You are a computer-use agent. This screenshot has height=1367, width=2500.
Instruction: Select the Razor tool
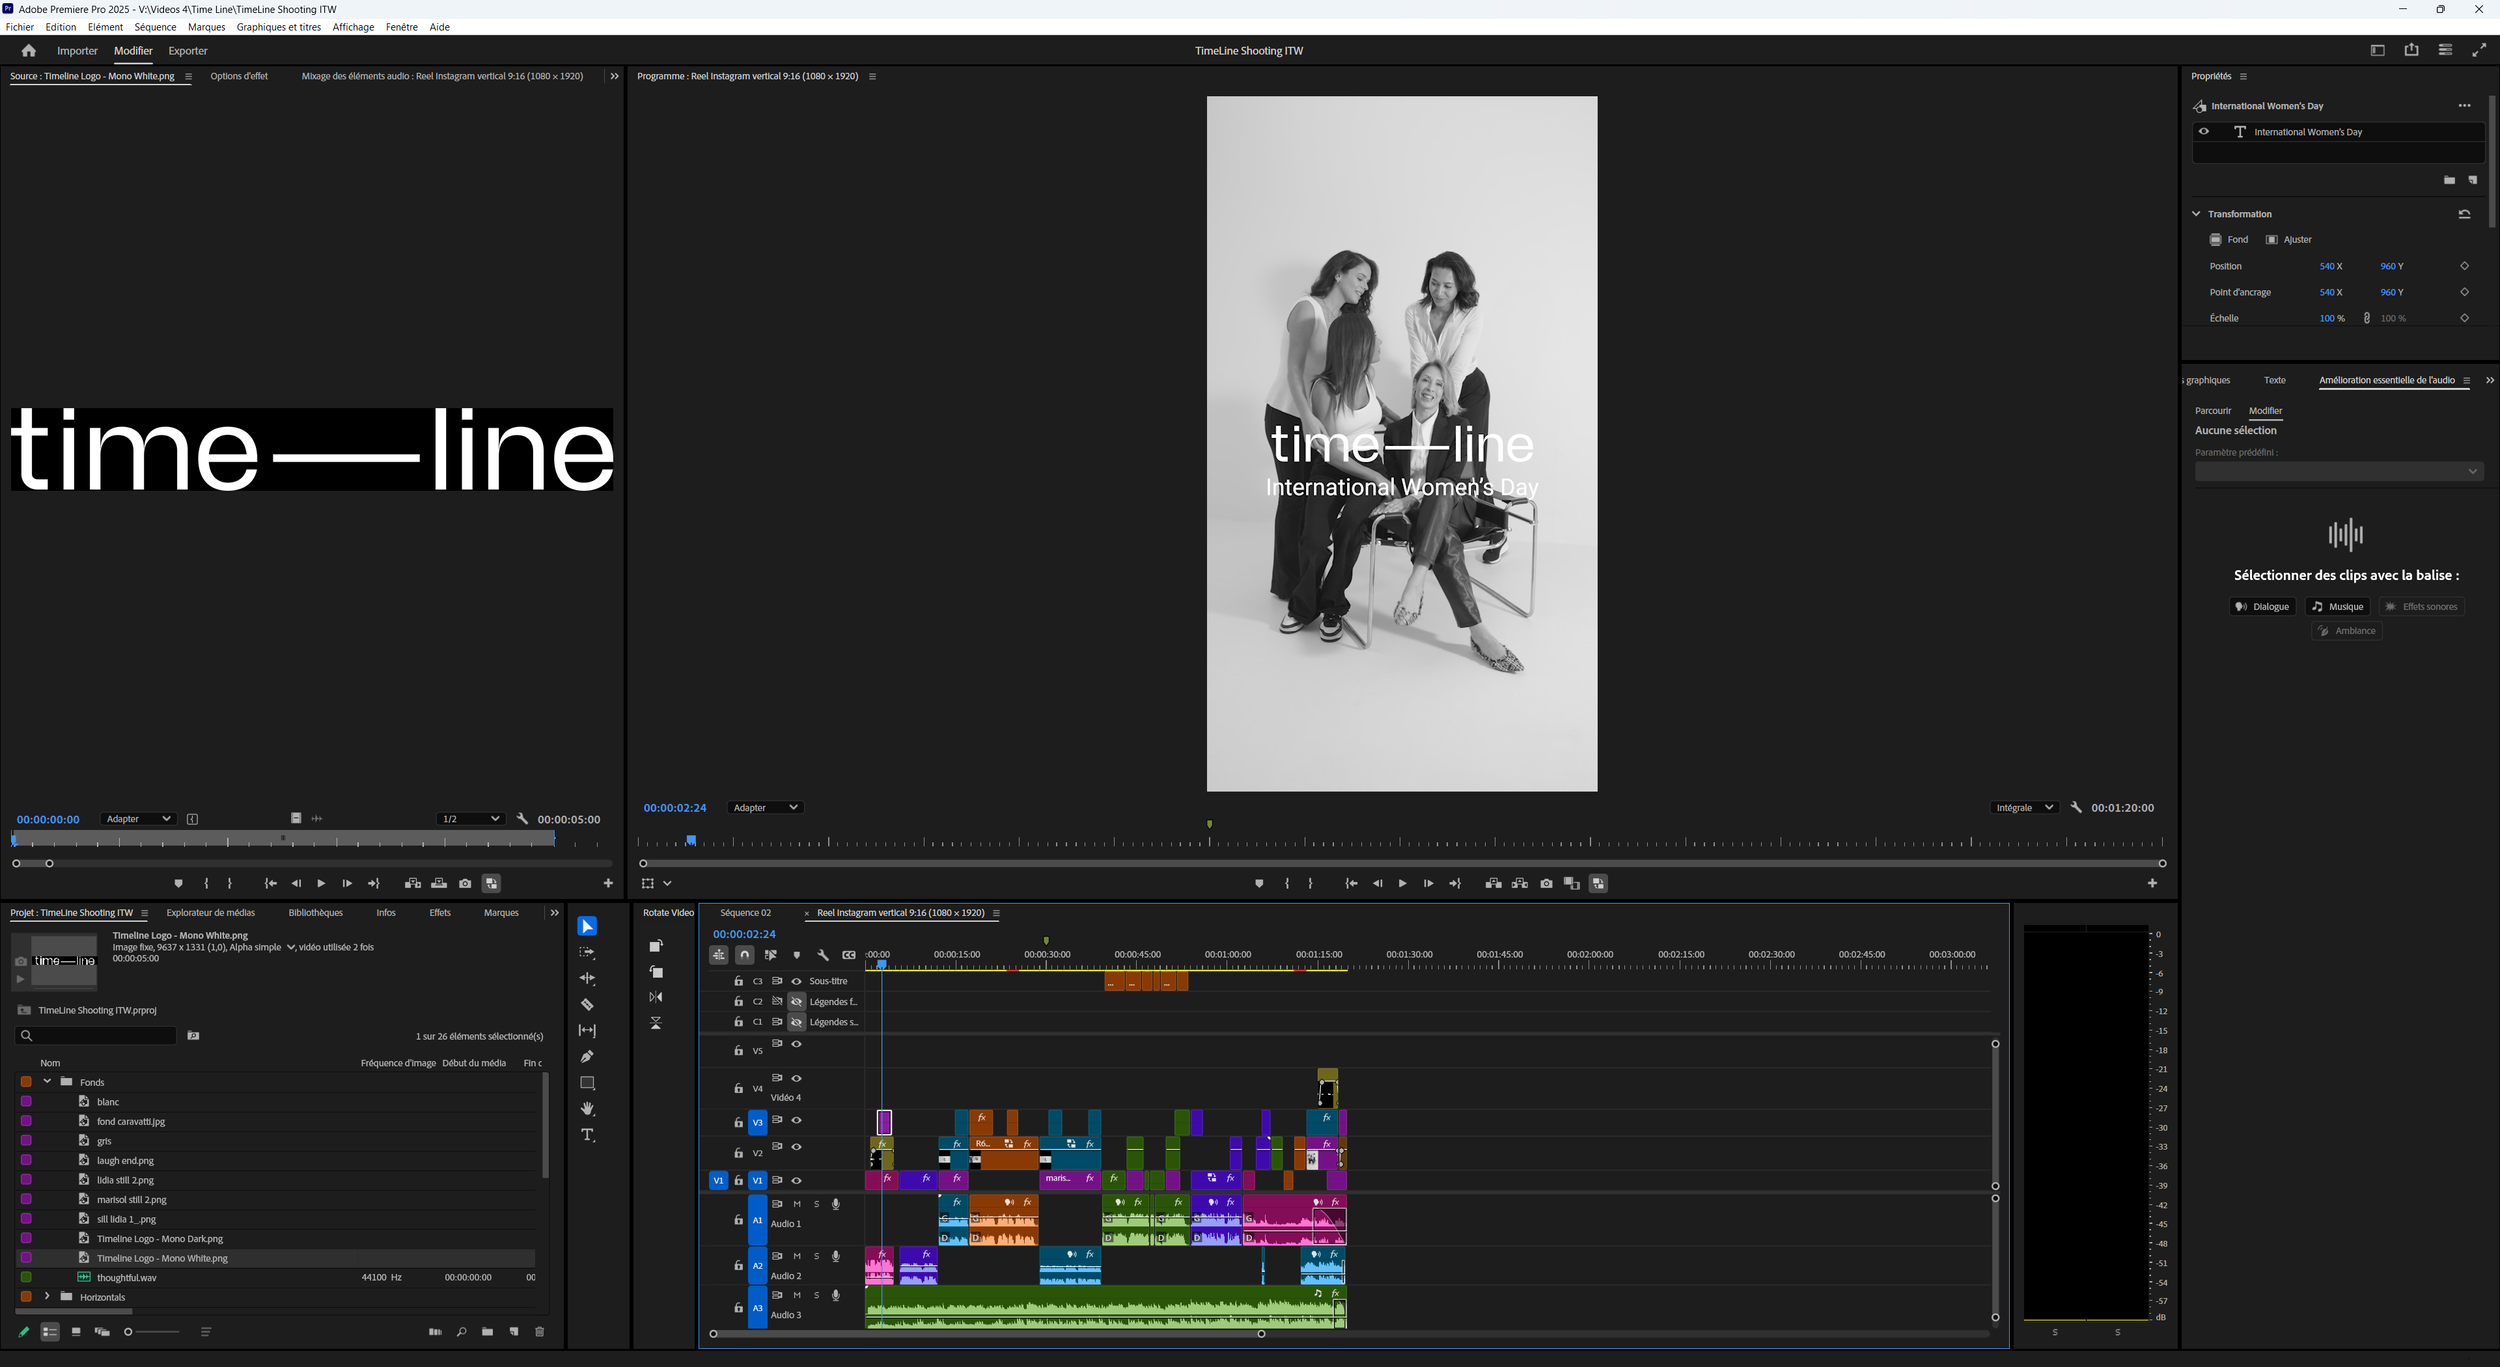click(x=587, y=1005)
